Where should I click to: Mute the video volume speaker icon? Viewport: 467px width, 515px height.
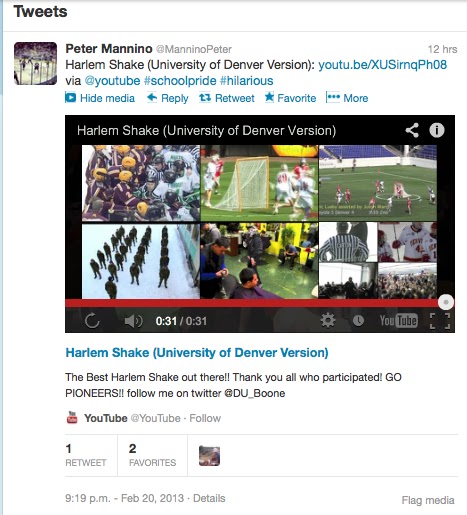(x=133, y=321)
